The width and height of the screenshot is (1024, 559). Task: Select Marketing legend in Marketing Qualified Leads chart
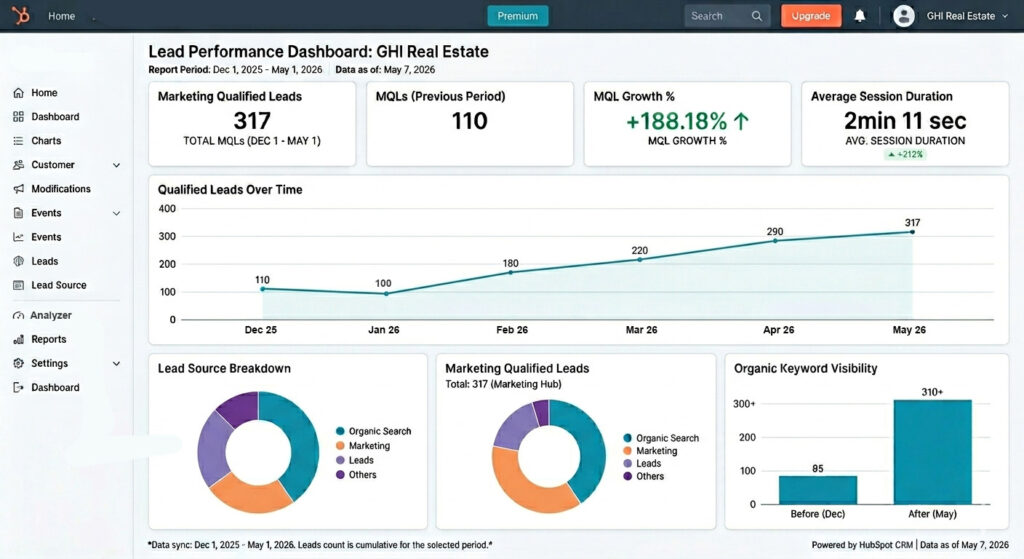(650, 451)
